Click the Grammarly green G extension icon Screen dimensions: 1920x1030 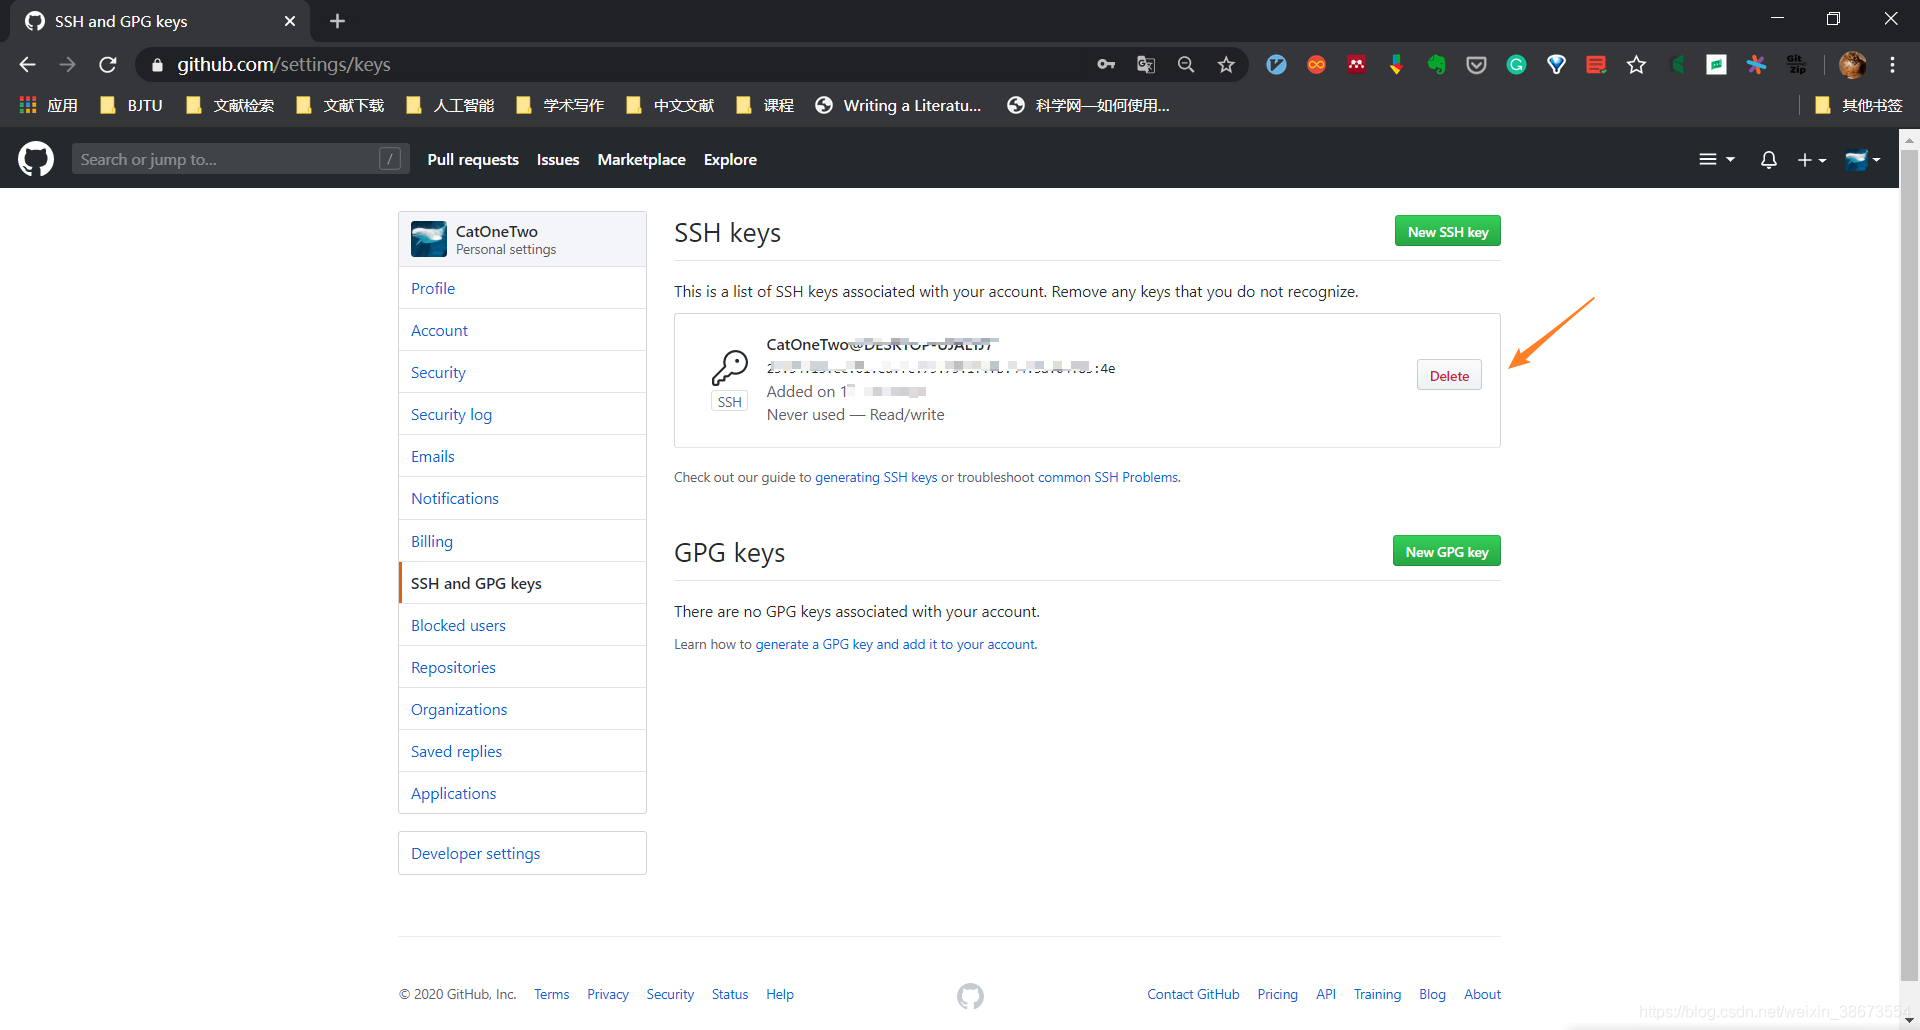[x=1516, y=65]
